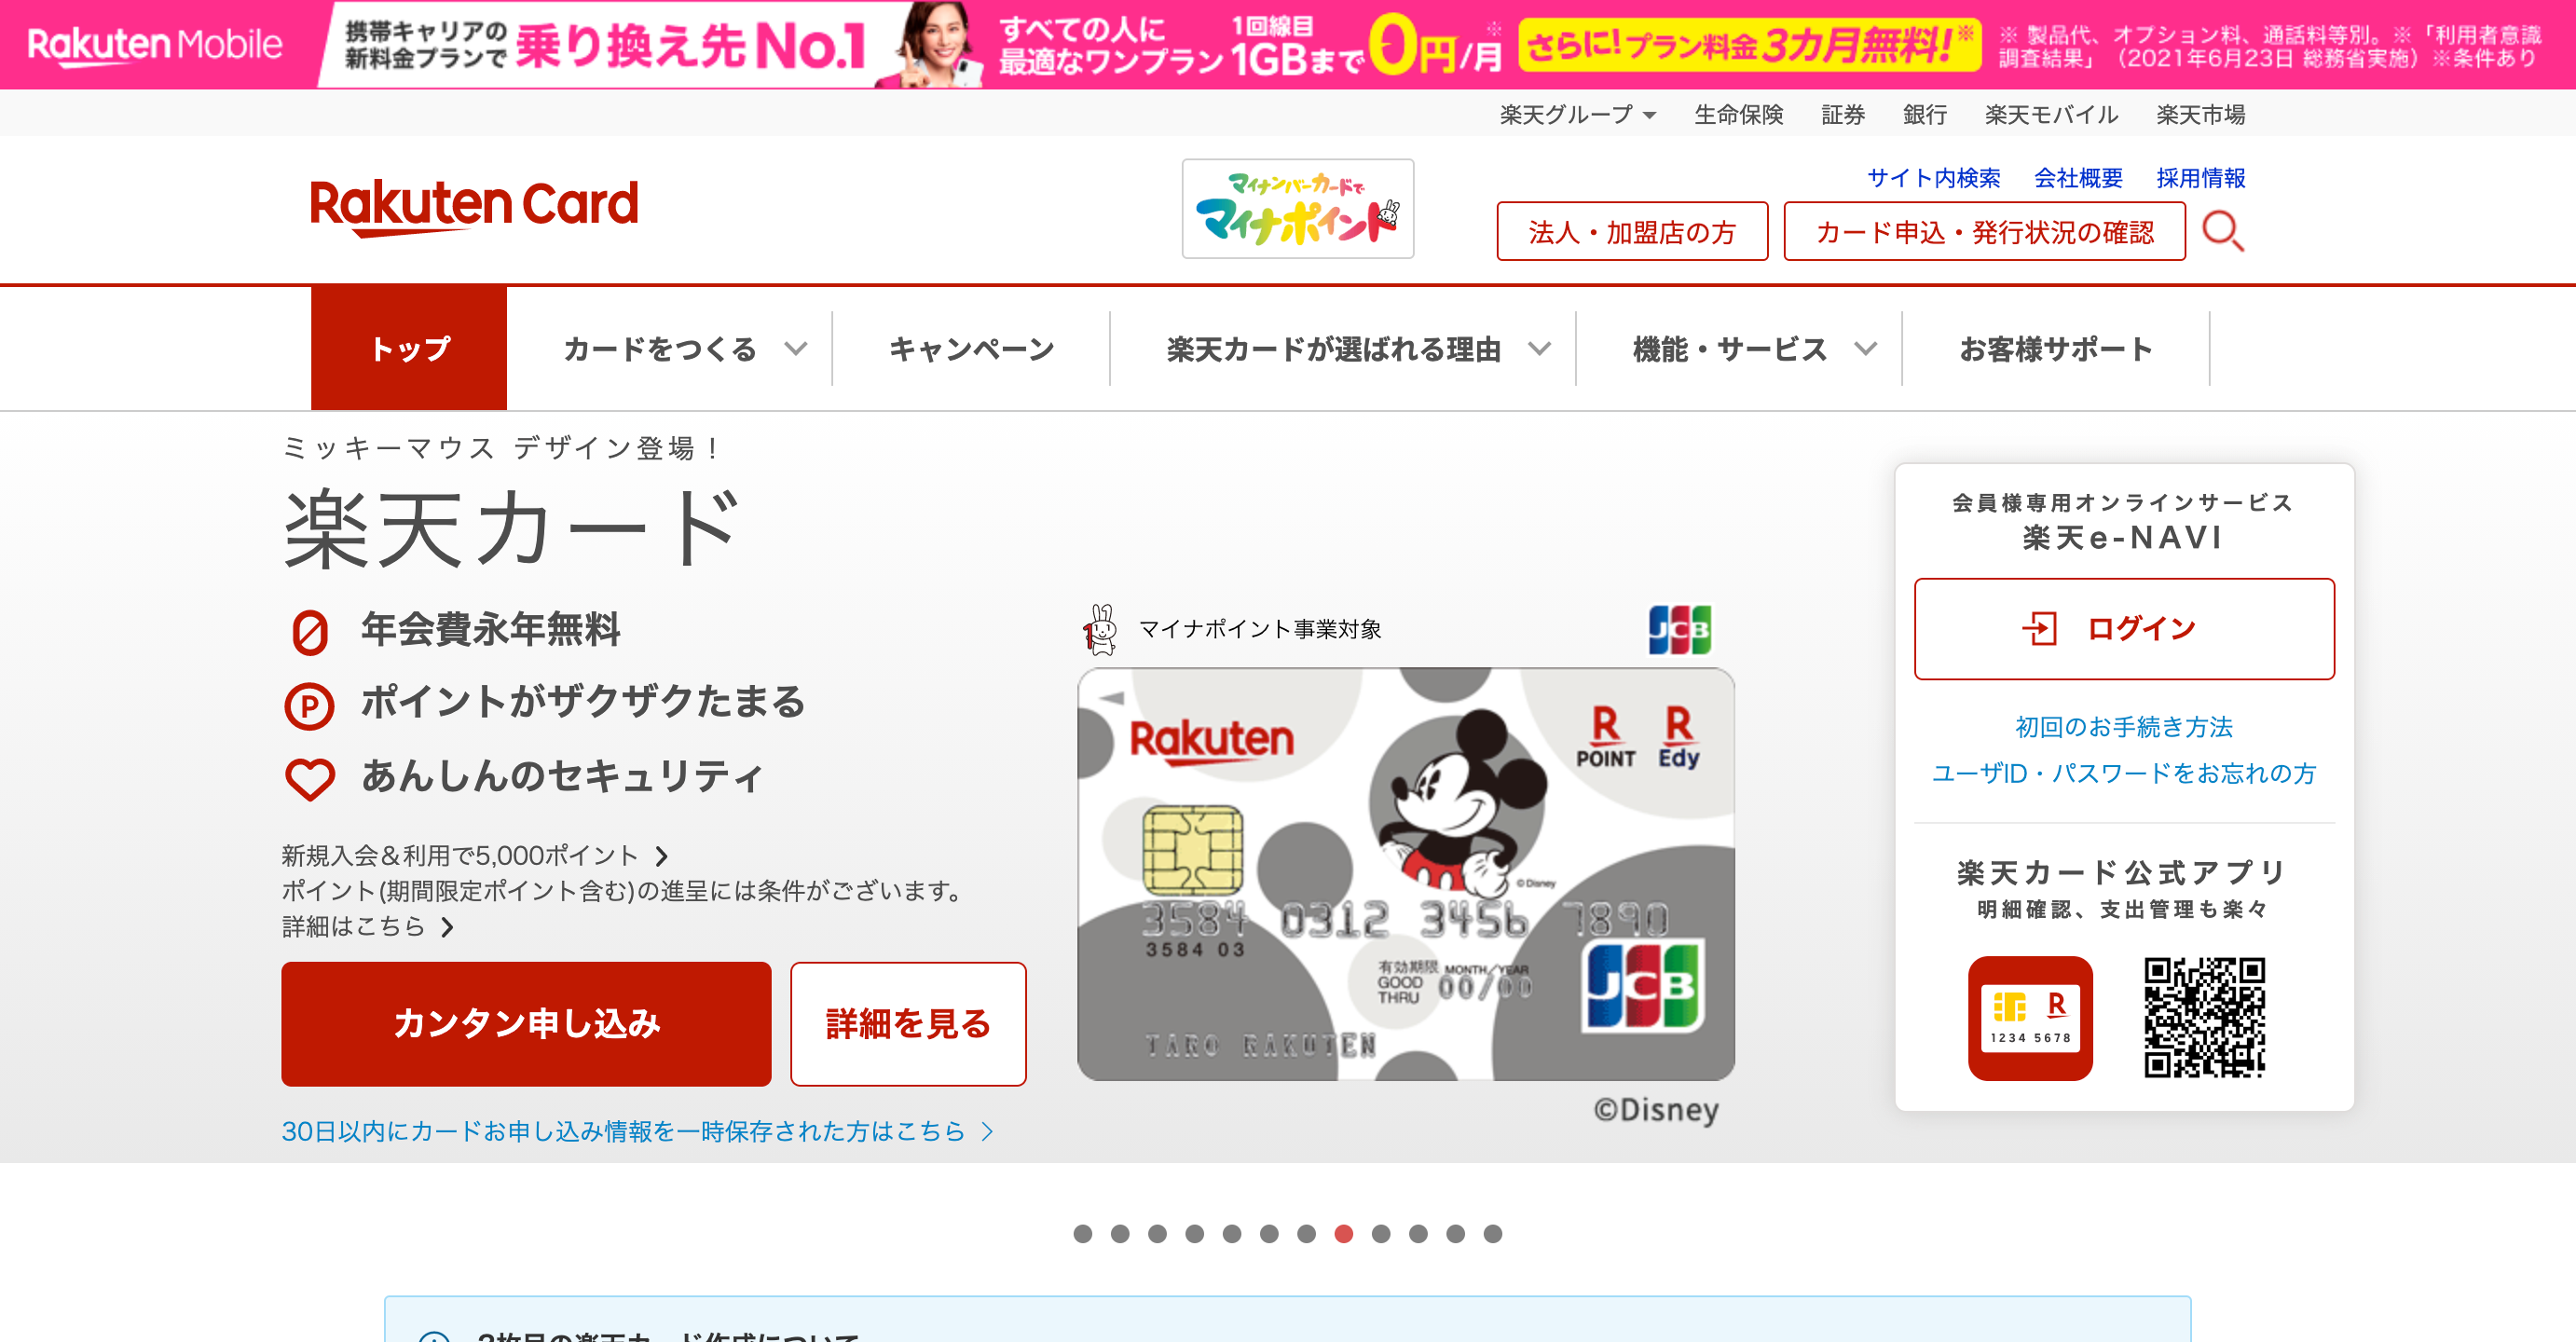2576x1342 pixels.
Task: Click the 年会費永年無料 zero icon
Action: click(311, 631)
